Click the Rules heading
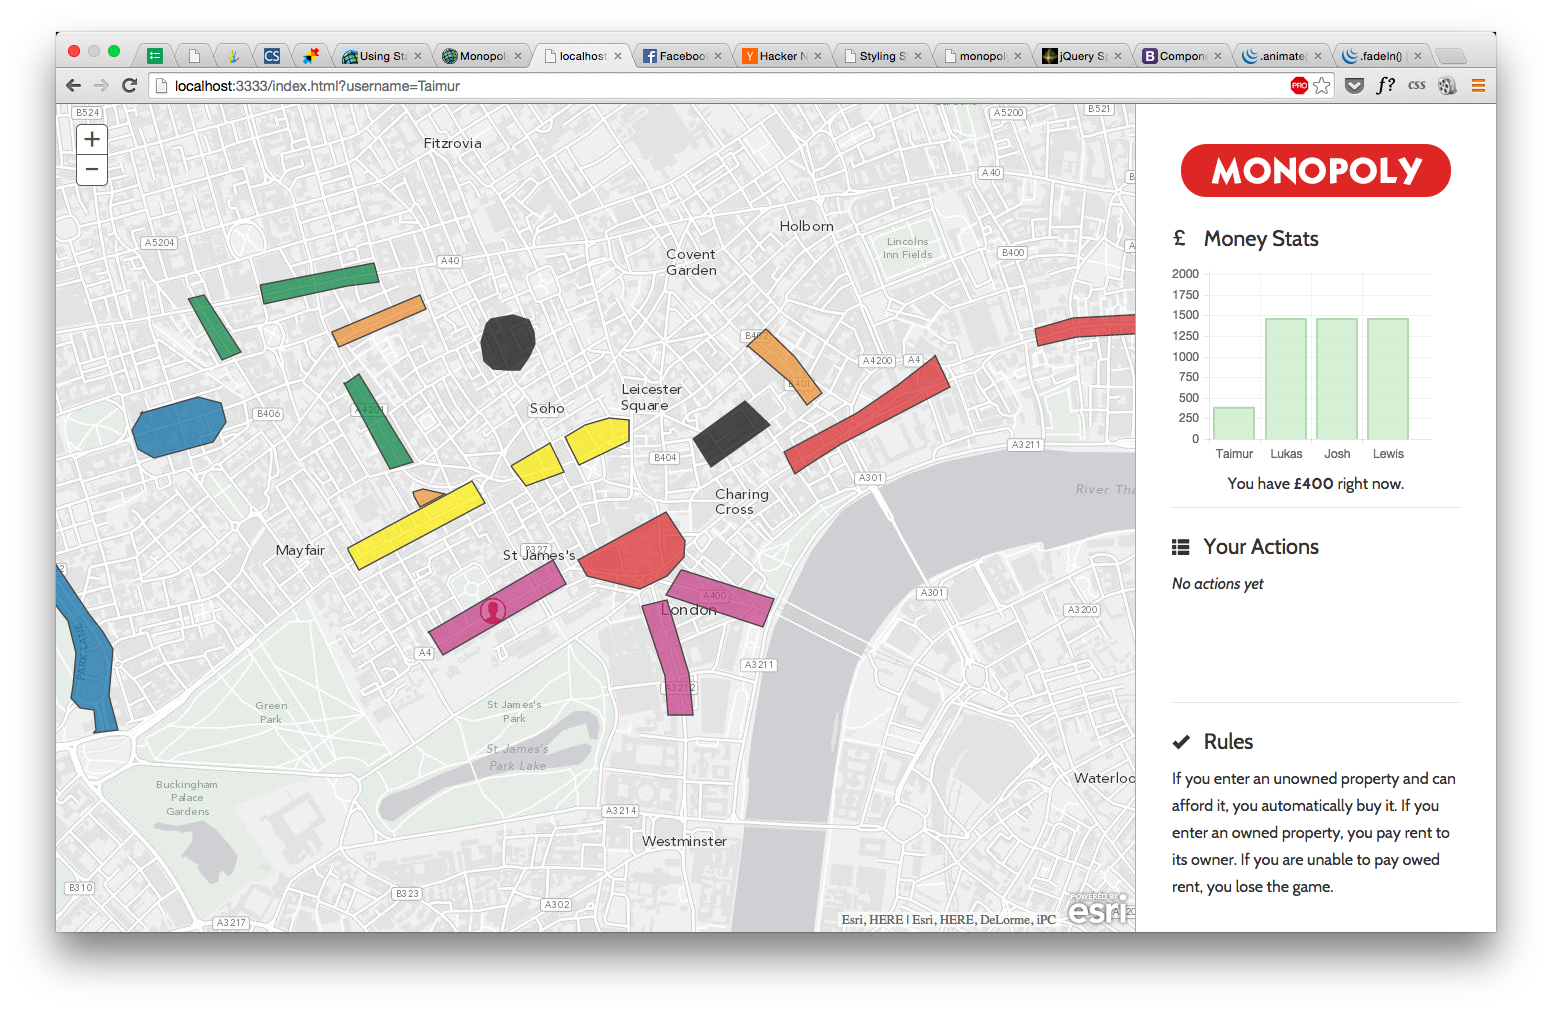1552x1012 pixels. pyautogui.click(x=1228, y=742)
